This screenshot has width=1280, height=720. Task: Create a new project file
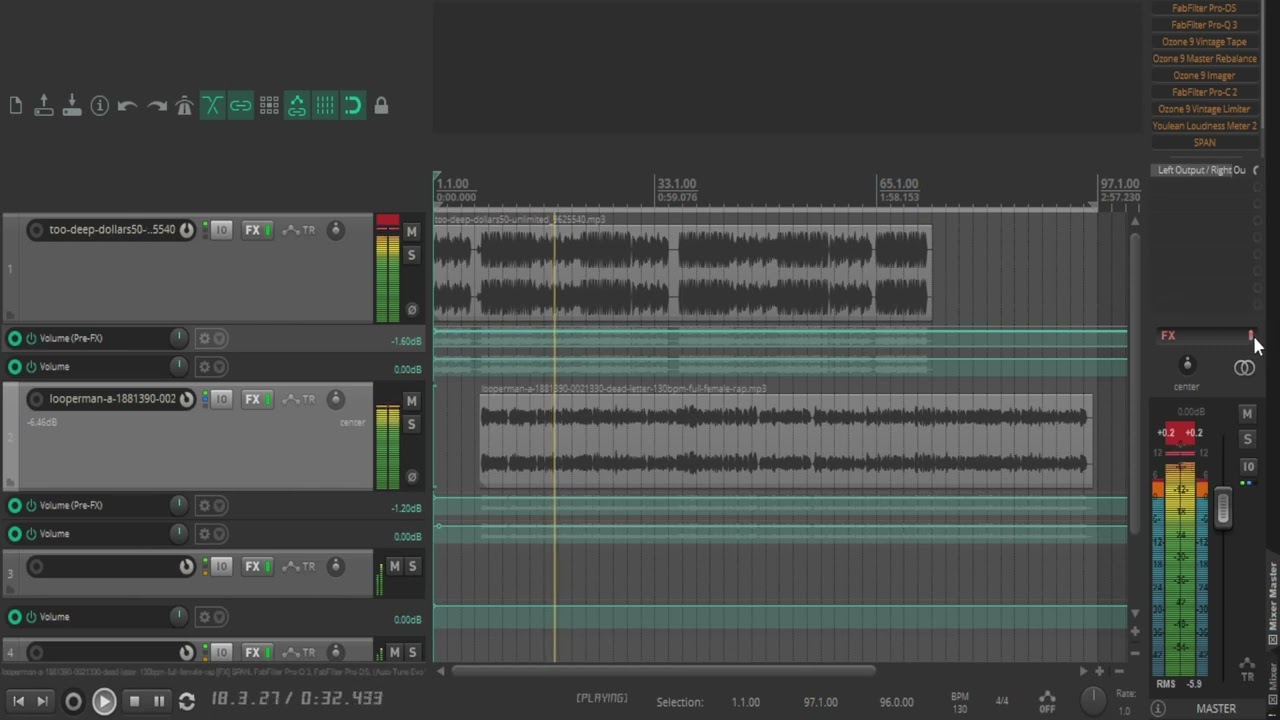pos(16,105)
